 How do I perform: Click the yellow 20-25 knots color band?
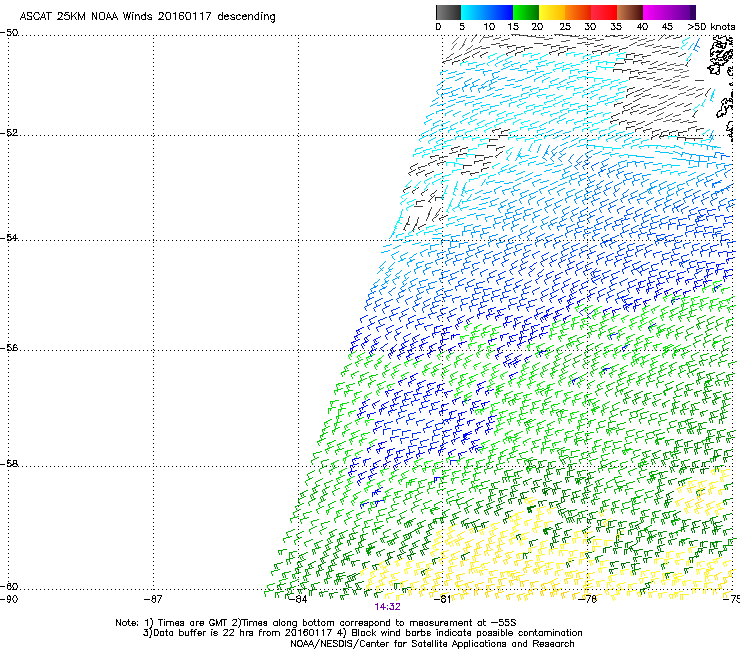click(x=552, y=12)
